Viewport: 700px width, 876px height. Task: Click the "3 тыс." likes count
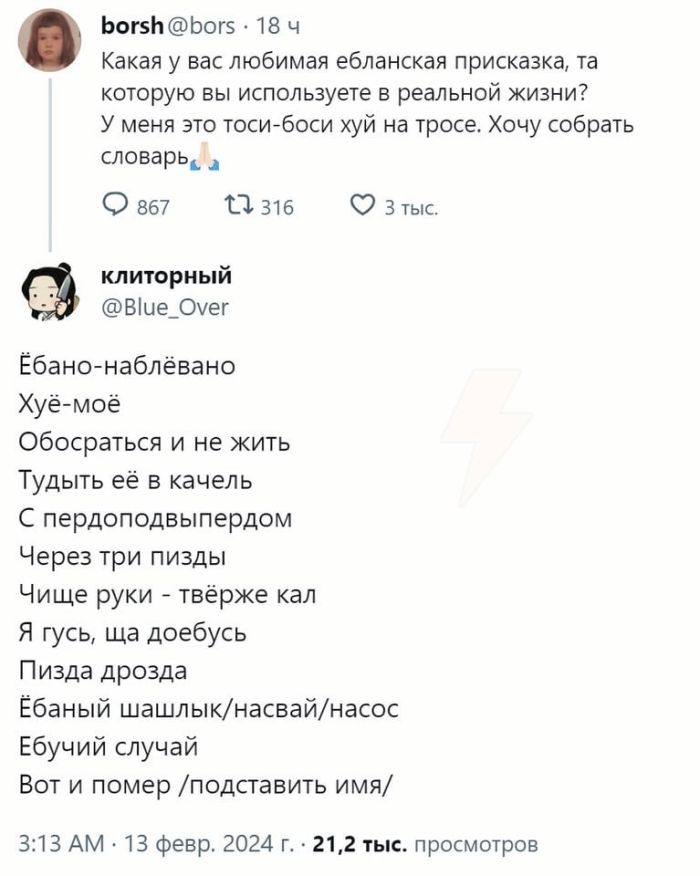tap(412, 208)
